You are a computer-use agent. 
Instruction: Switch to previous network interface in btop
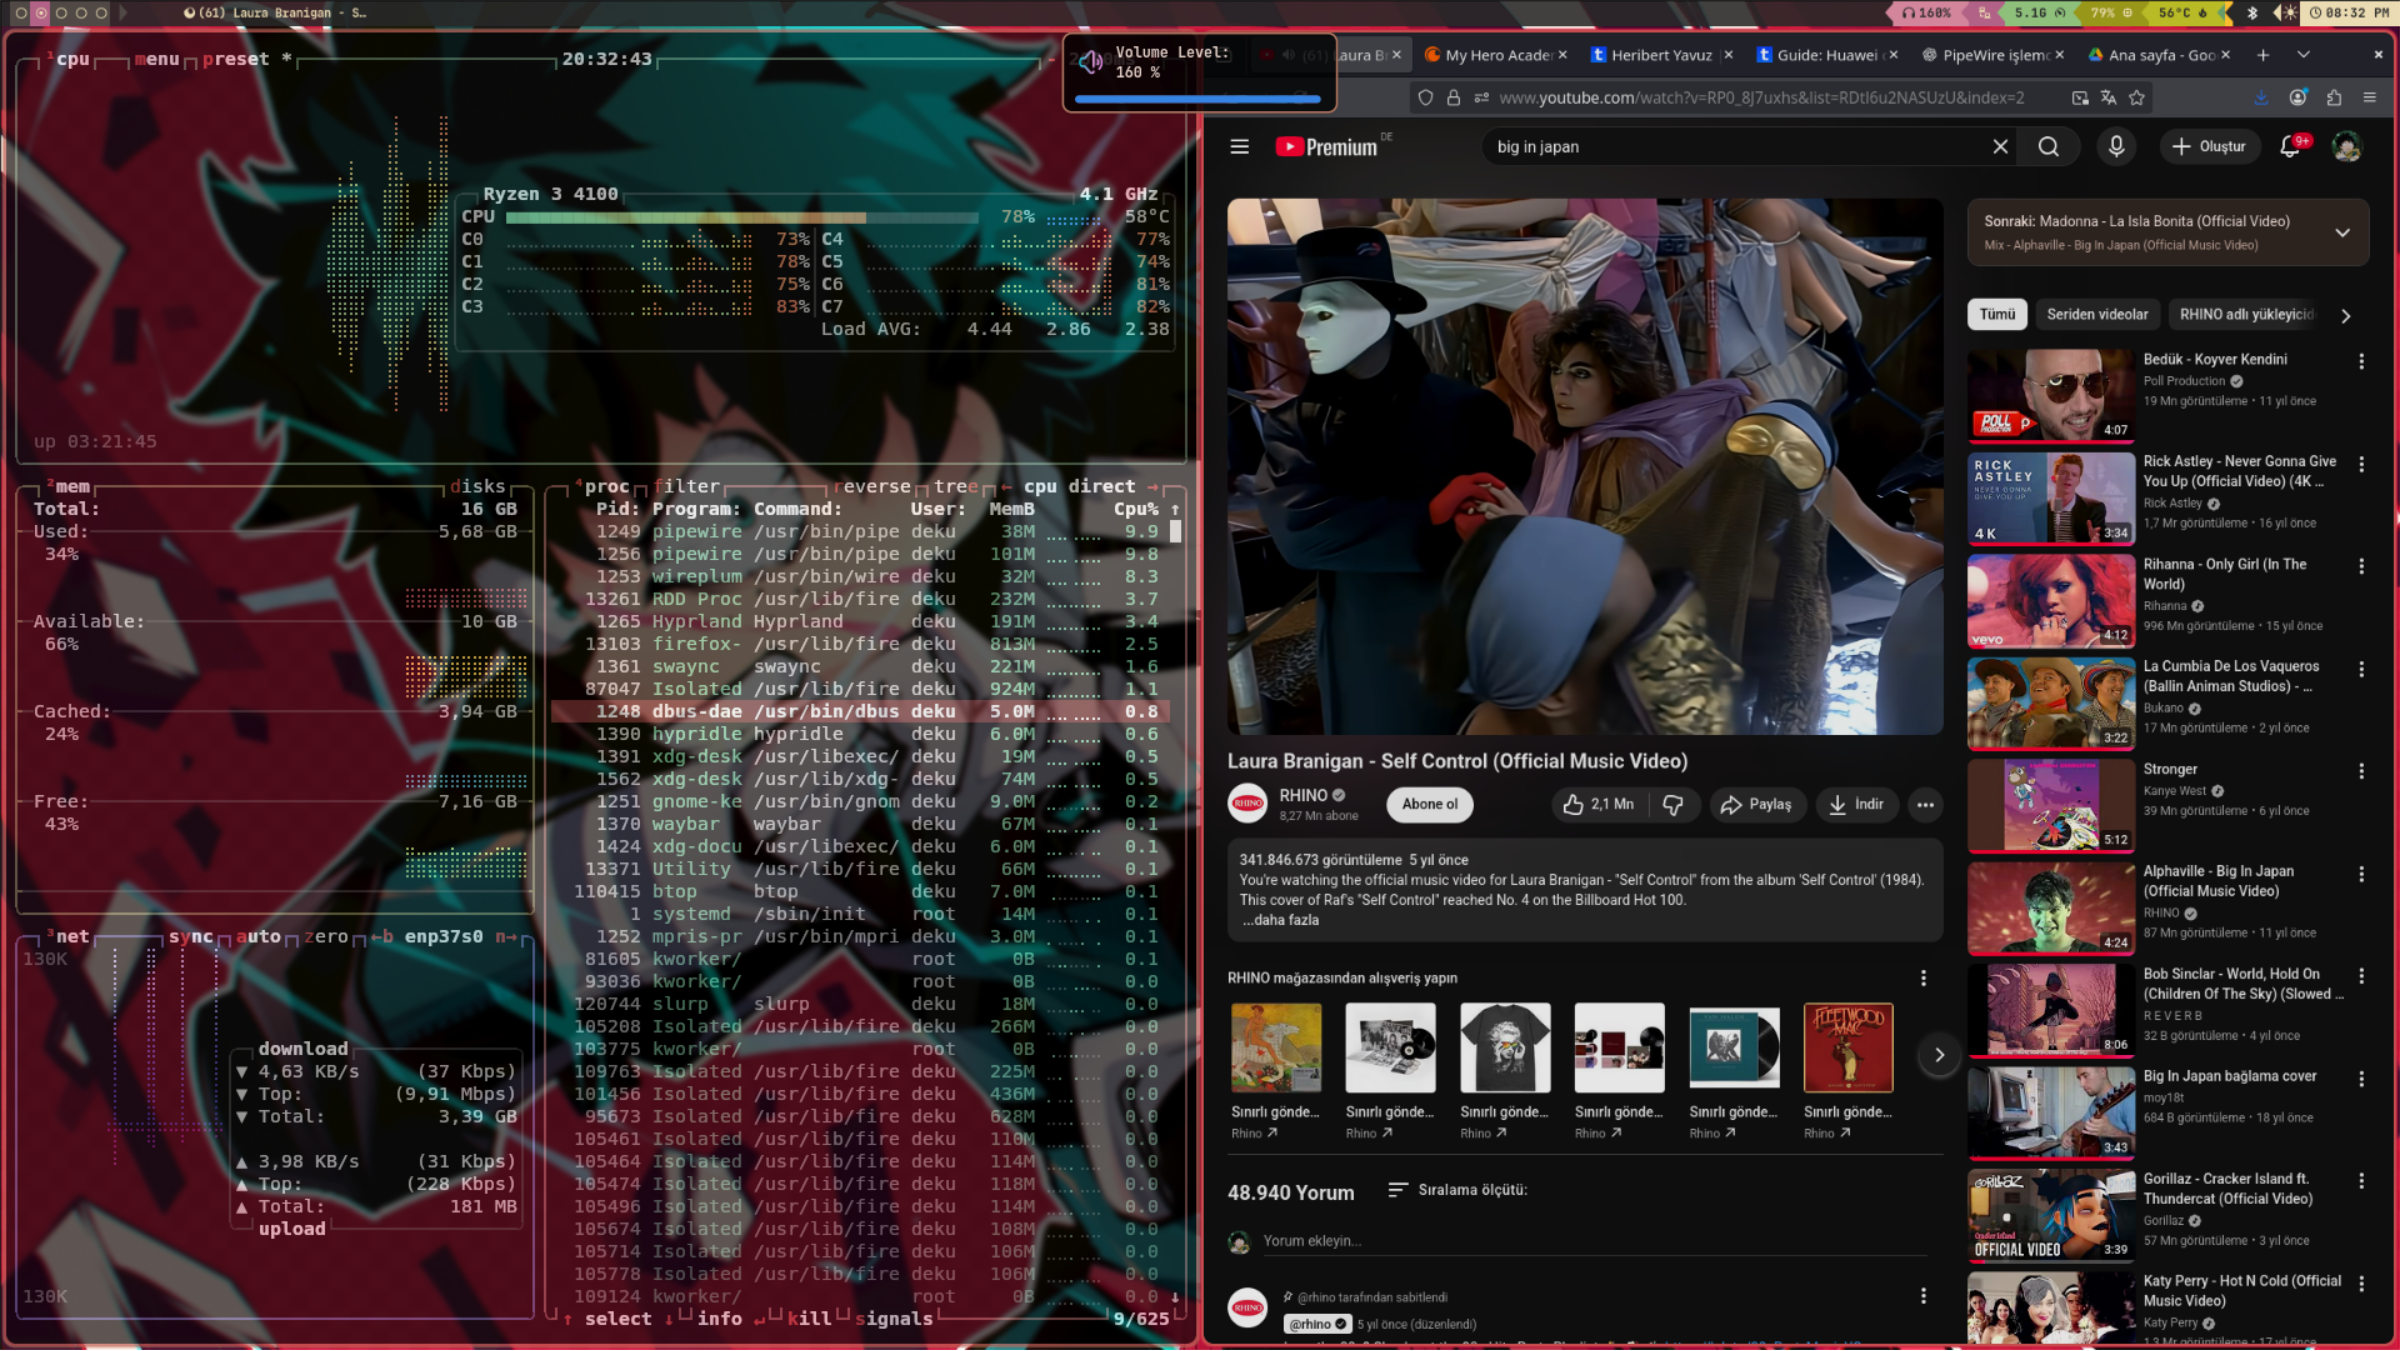(382, 936)
